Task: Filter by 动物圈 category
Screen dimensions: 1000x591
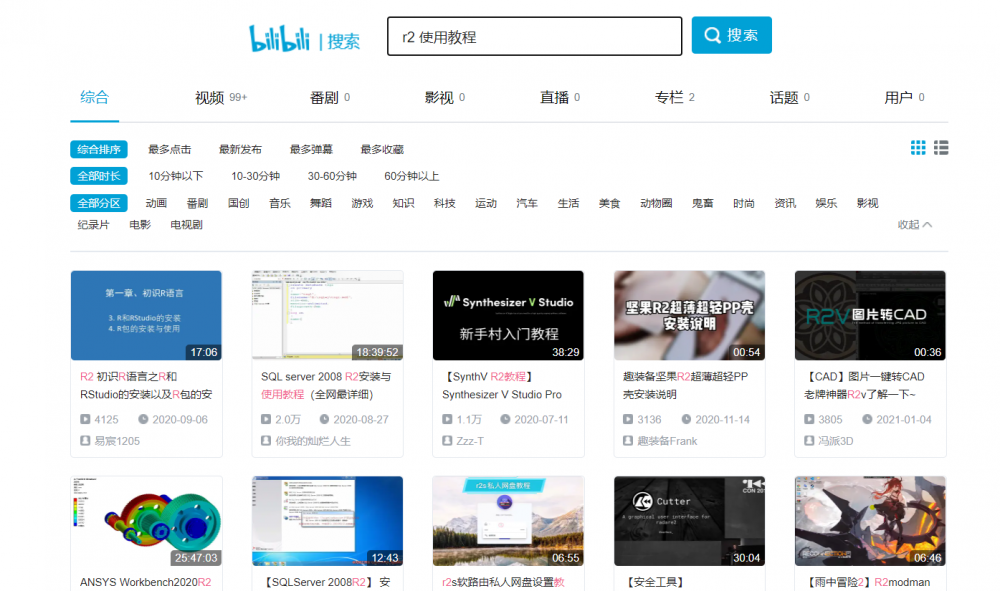Action: tap(656, 203)
